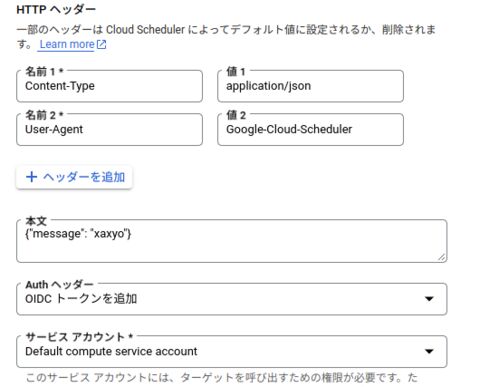Click the resize handle of 本文 textarea
Image resolution: width=500 pixels, height=387 pixels.
tap(442, 257)
